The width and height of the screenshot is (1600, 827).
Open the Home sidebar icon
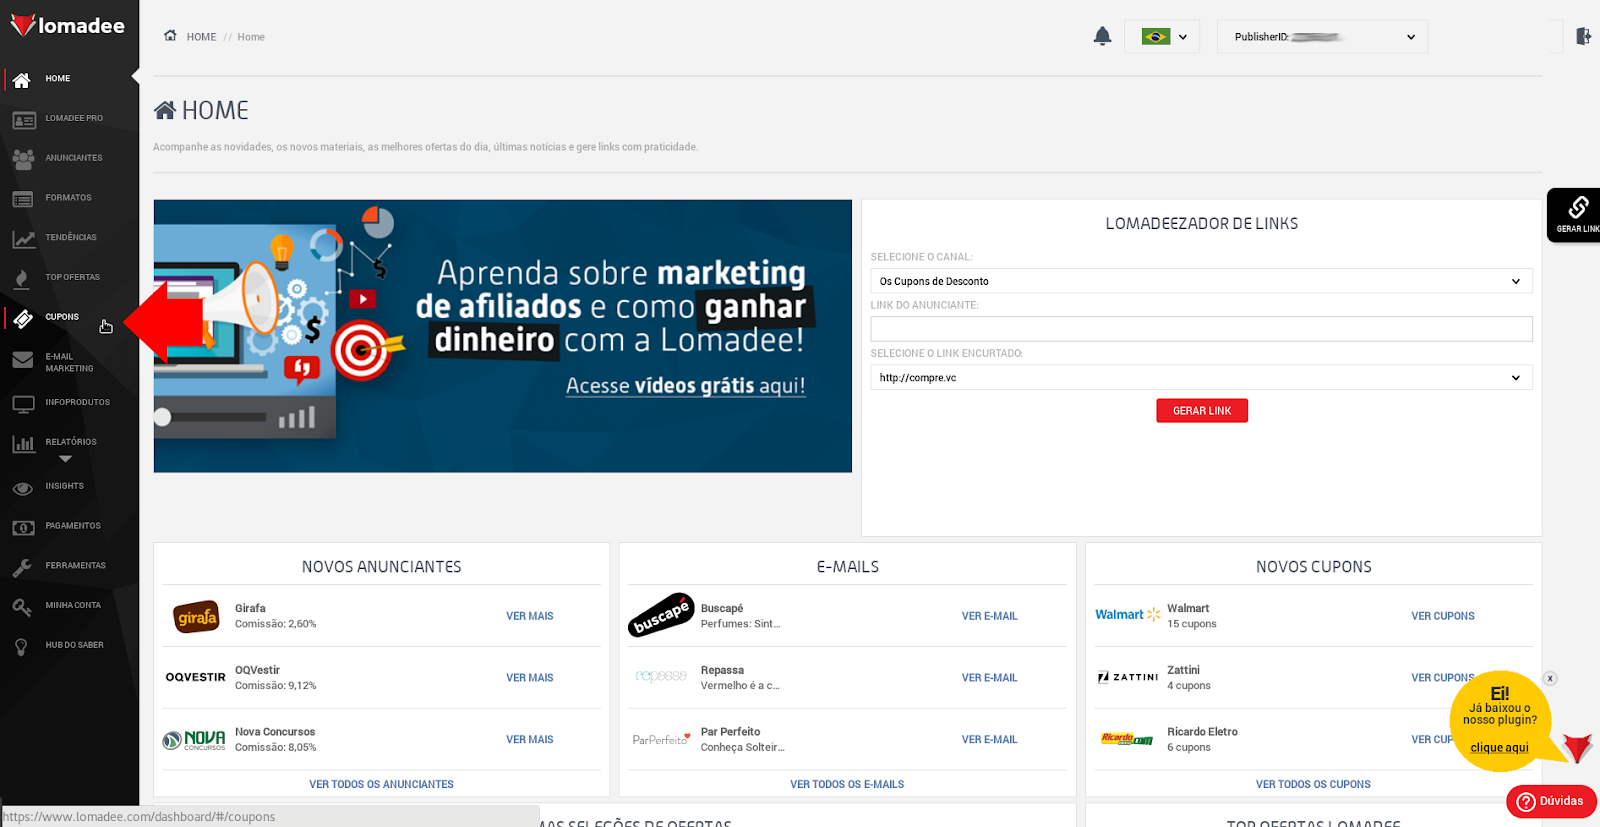coord(22,80)
